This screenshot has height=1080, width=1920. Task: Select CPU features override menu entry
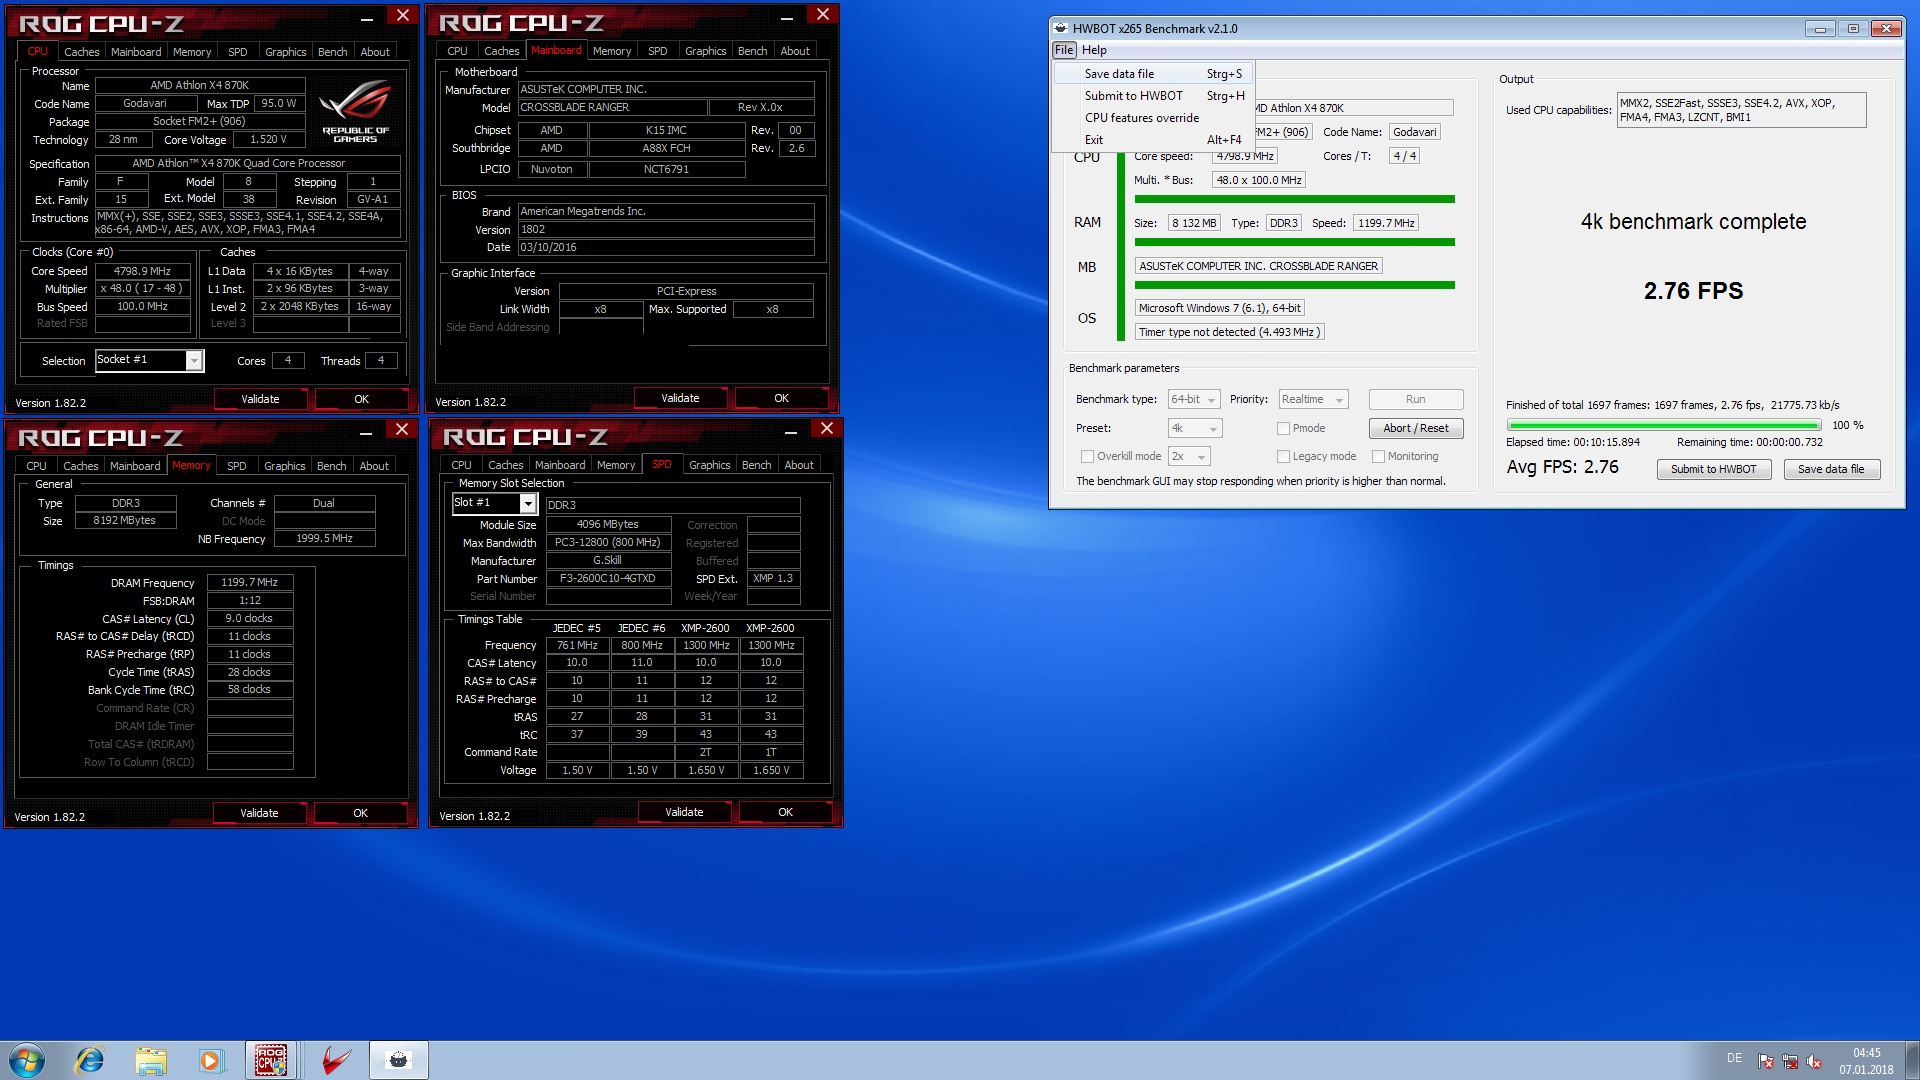1154,118
